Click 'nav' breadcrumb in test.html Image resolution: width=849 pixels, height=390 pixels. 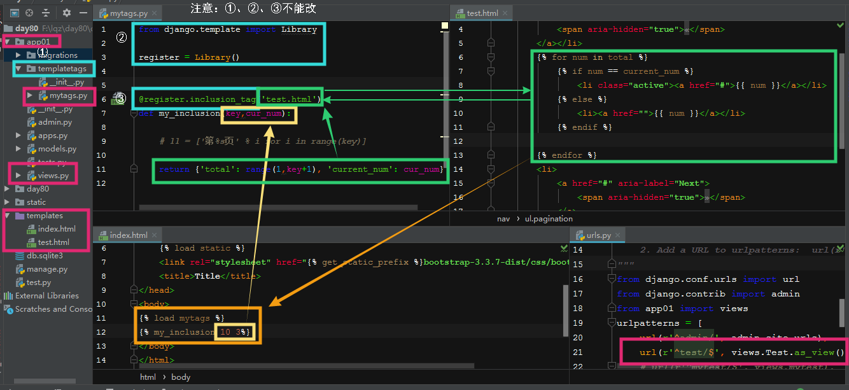click(x=504, y=219)
